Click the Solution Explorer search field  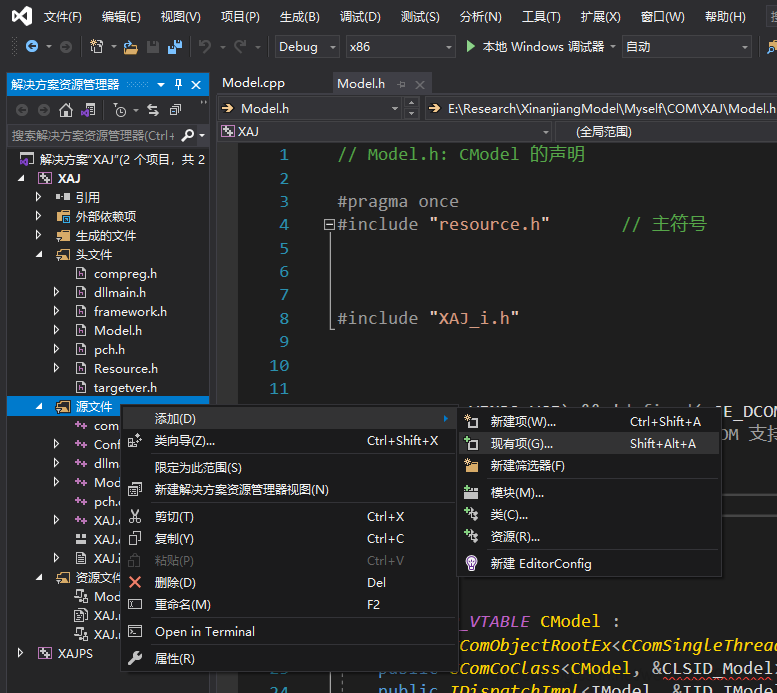tap(92, 135)
